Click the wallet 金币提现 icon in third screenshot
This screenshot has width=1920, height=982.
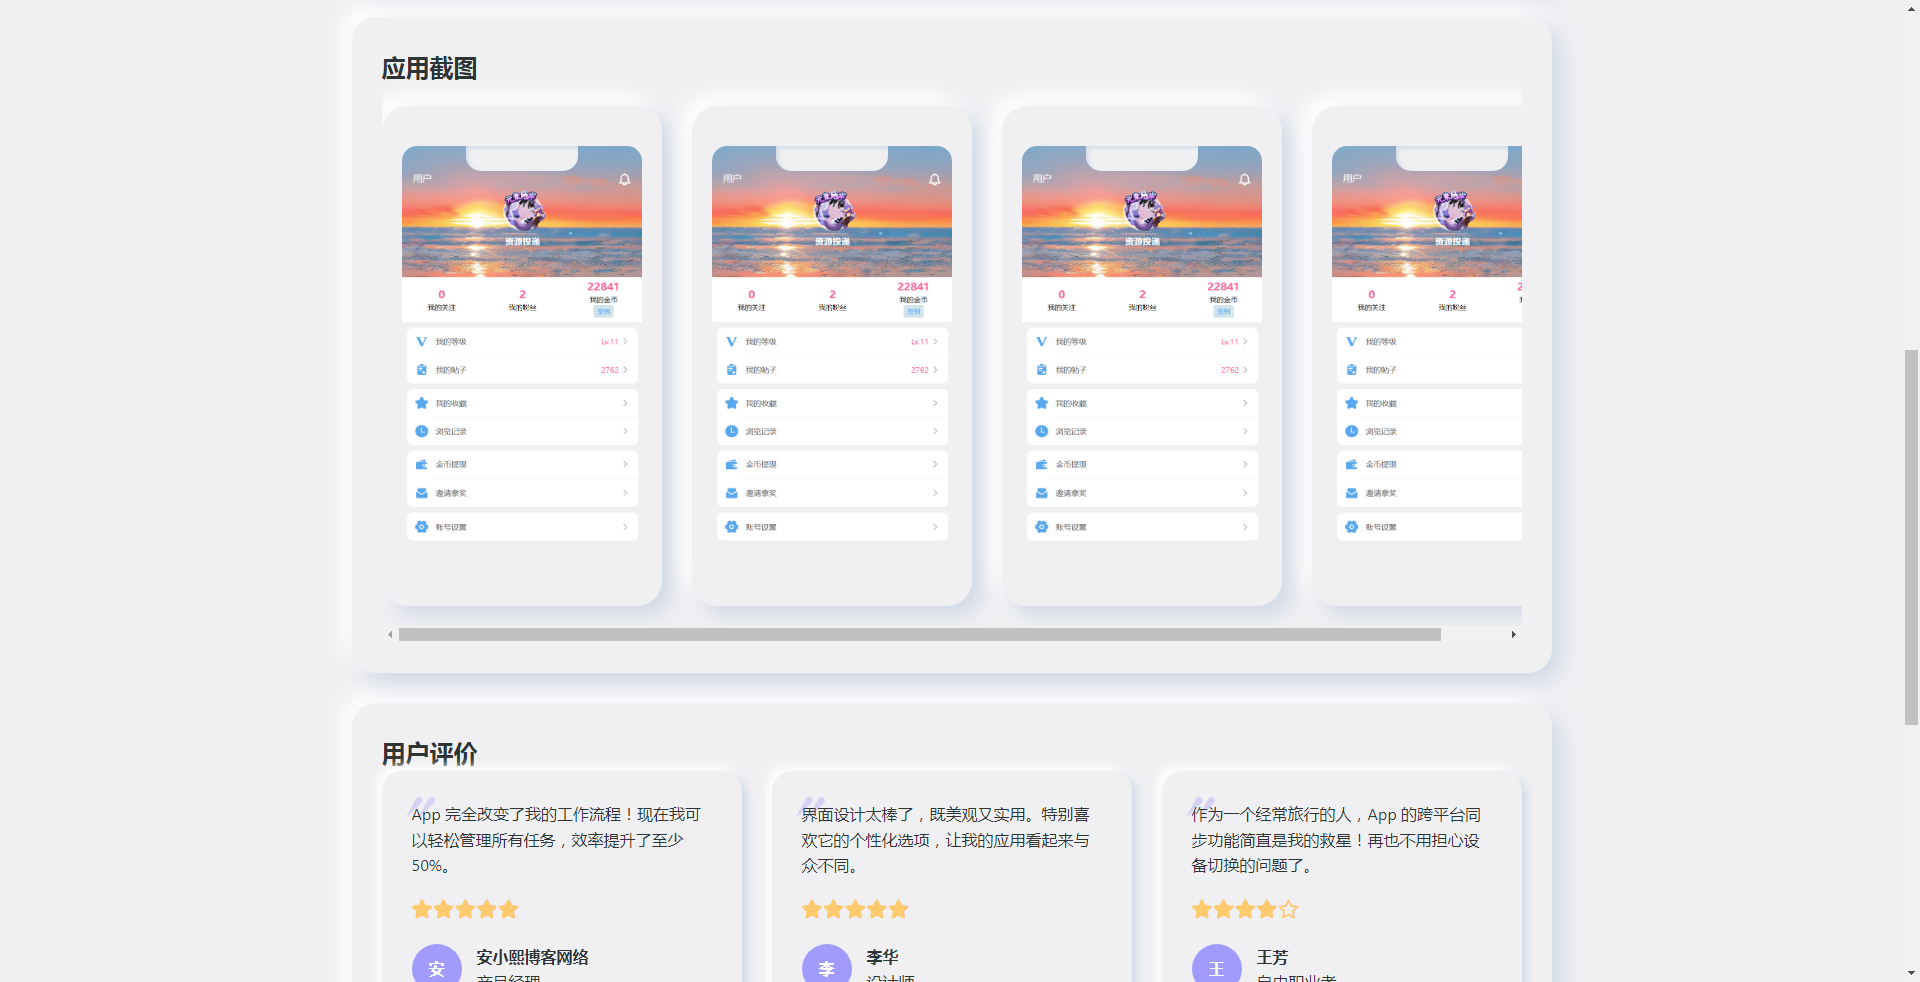click(1042, 465)
